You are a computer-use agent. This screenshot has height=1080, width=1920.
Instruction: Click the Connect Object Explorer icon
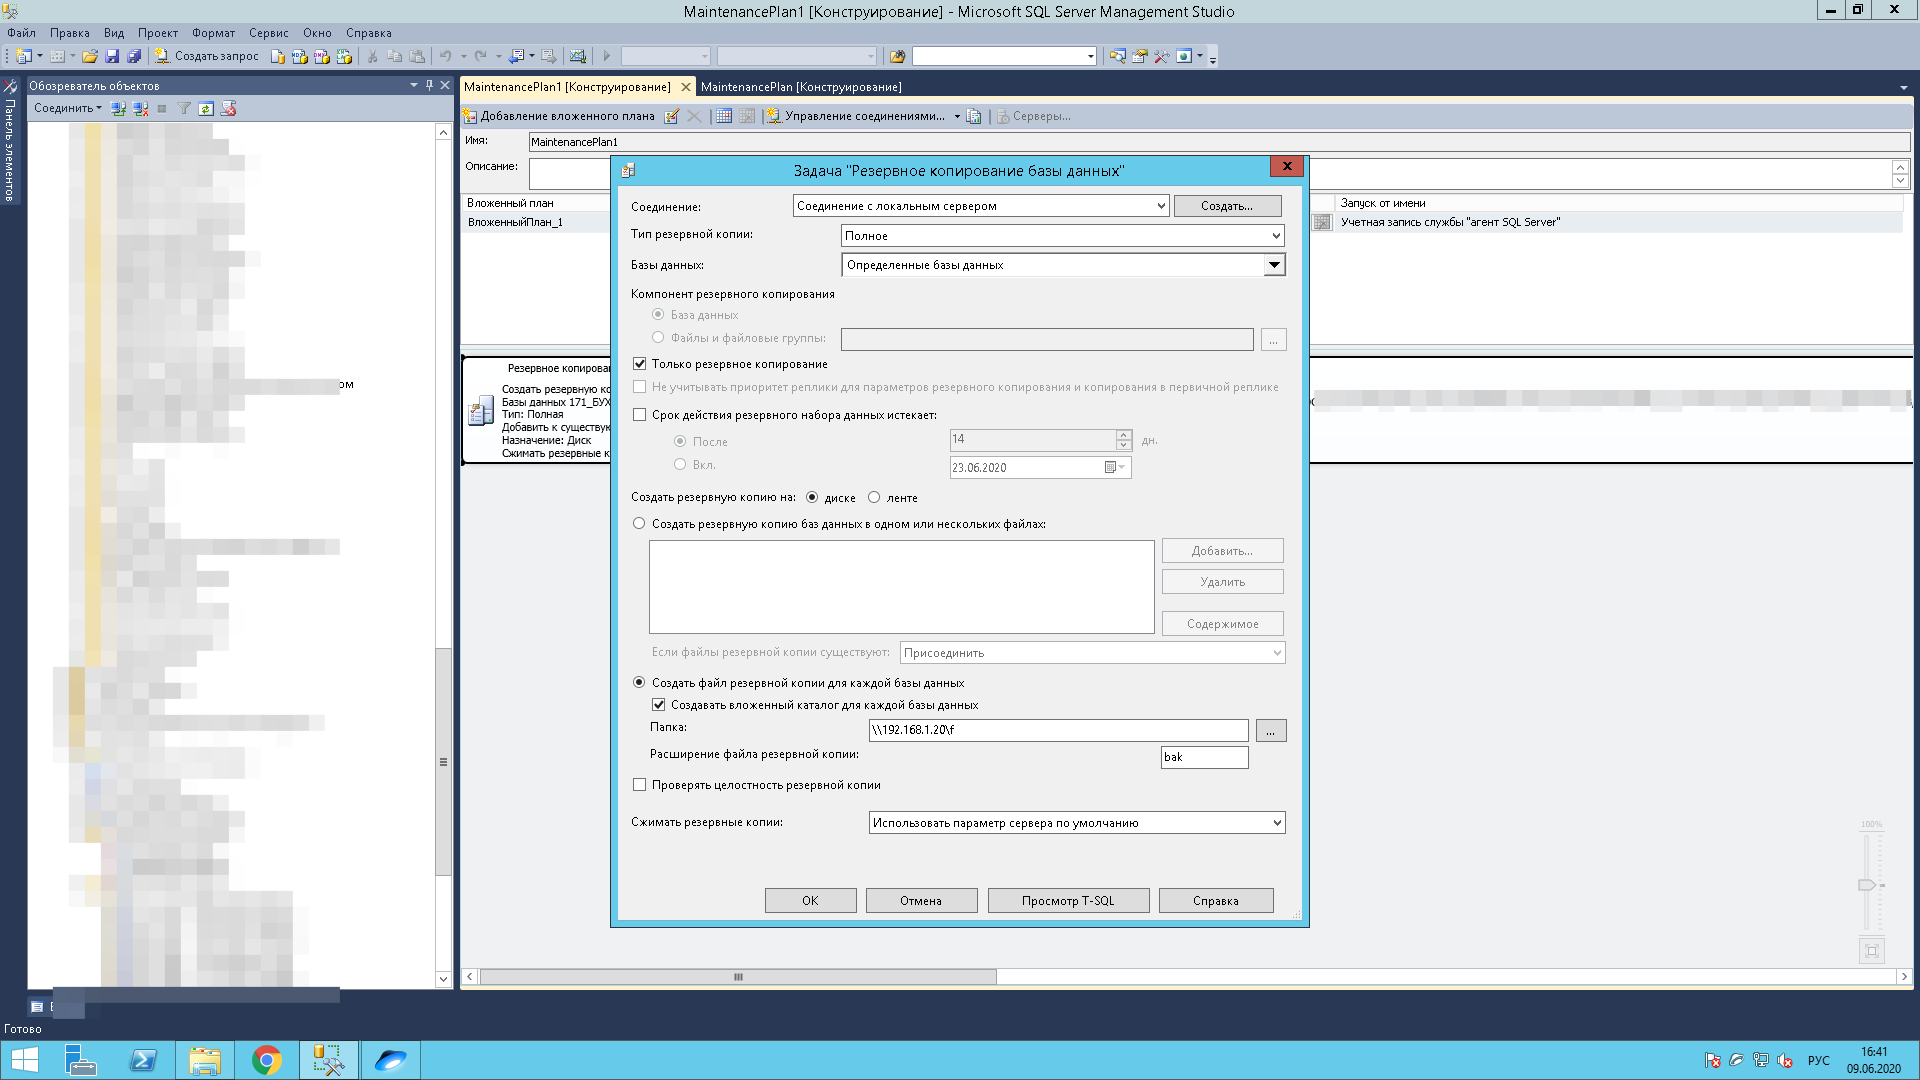[118, 108]
